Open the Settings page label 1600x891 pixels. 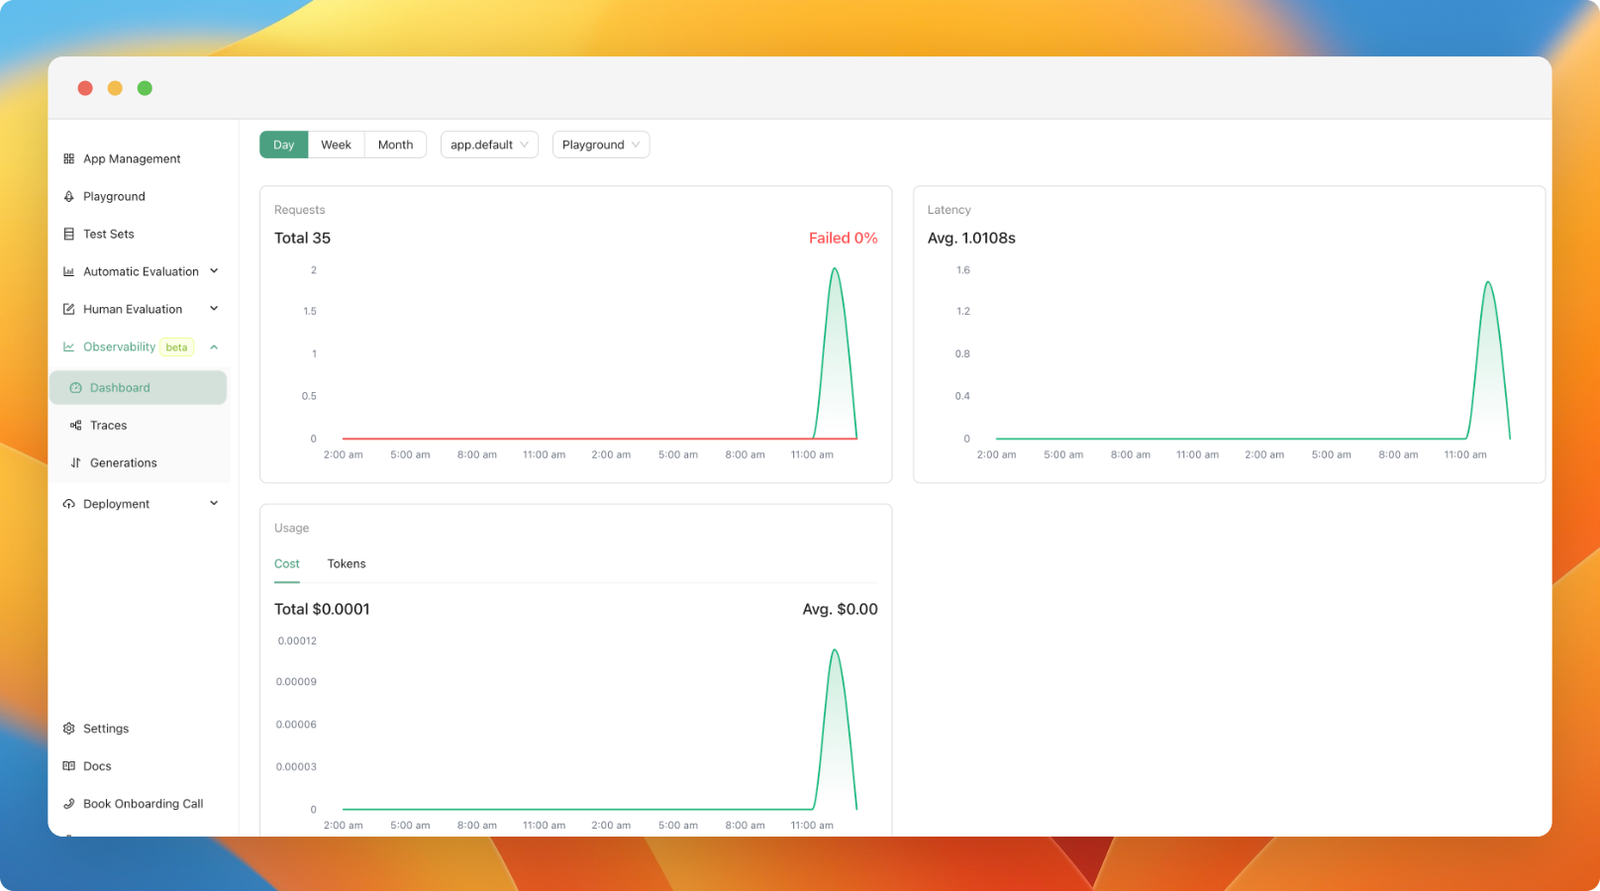point(106,729)
